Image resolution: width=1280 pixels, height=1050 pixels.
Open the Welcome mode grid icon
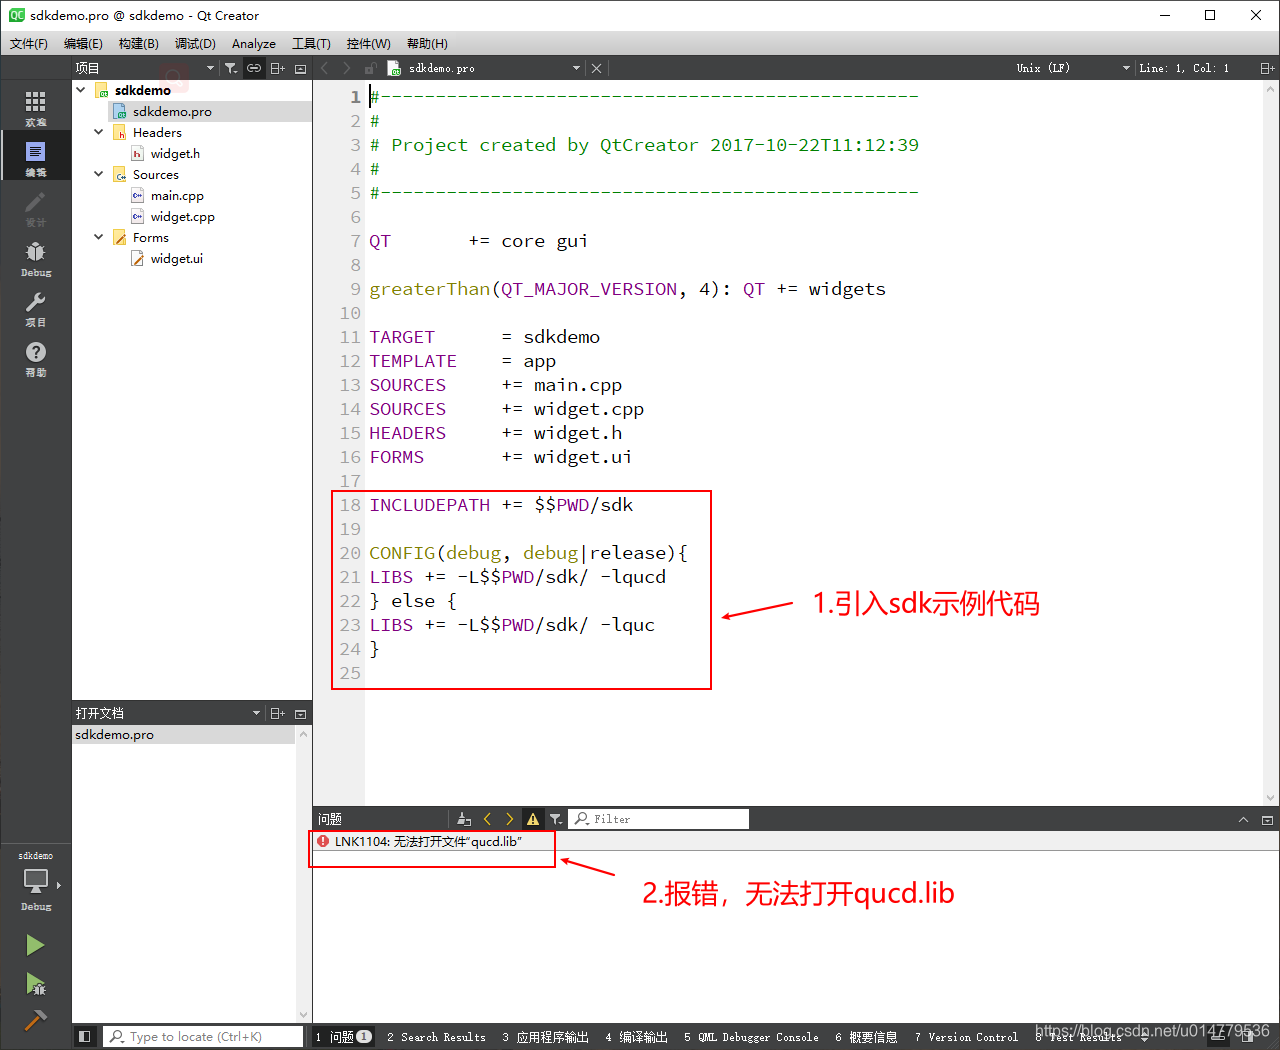click(35, 103)
